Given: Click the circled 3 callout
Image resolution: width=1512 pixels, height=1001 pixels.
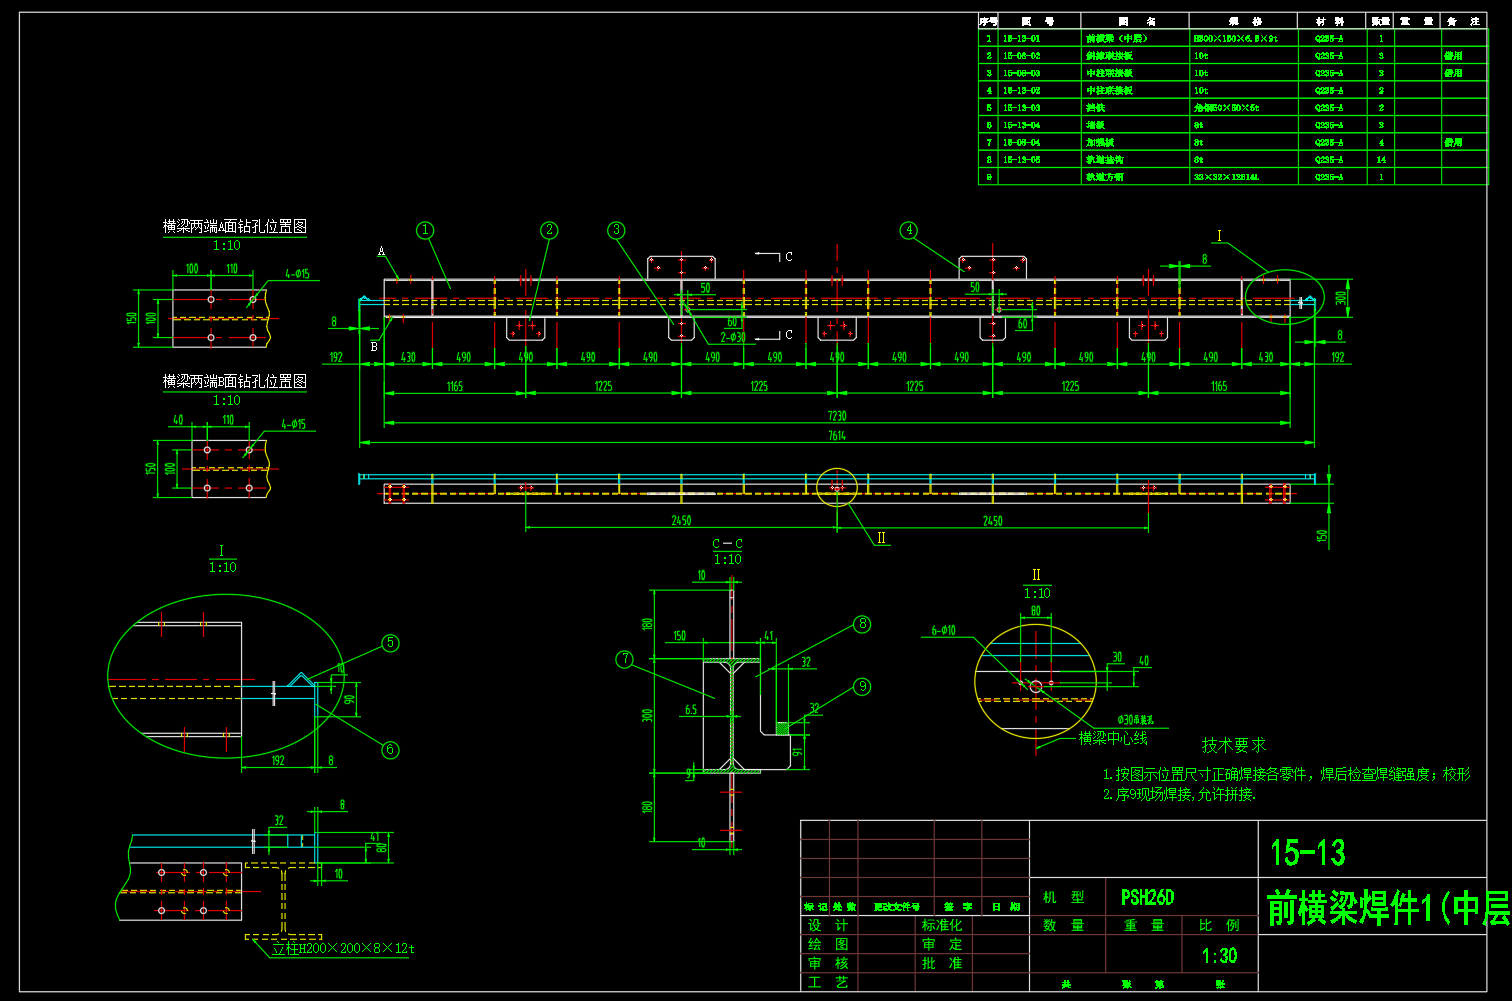Looking at the screenshot, I should [617, 230].
